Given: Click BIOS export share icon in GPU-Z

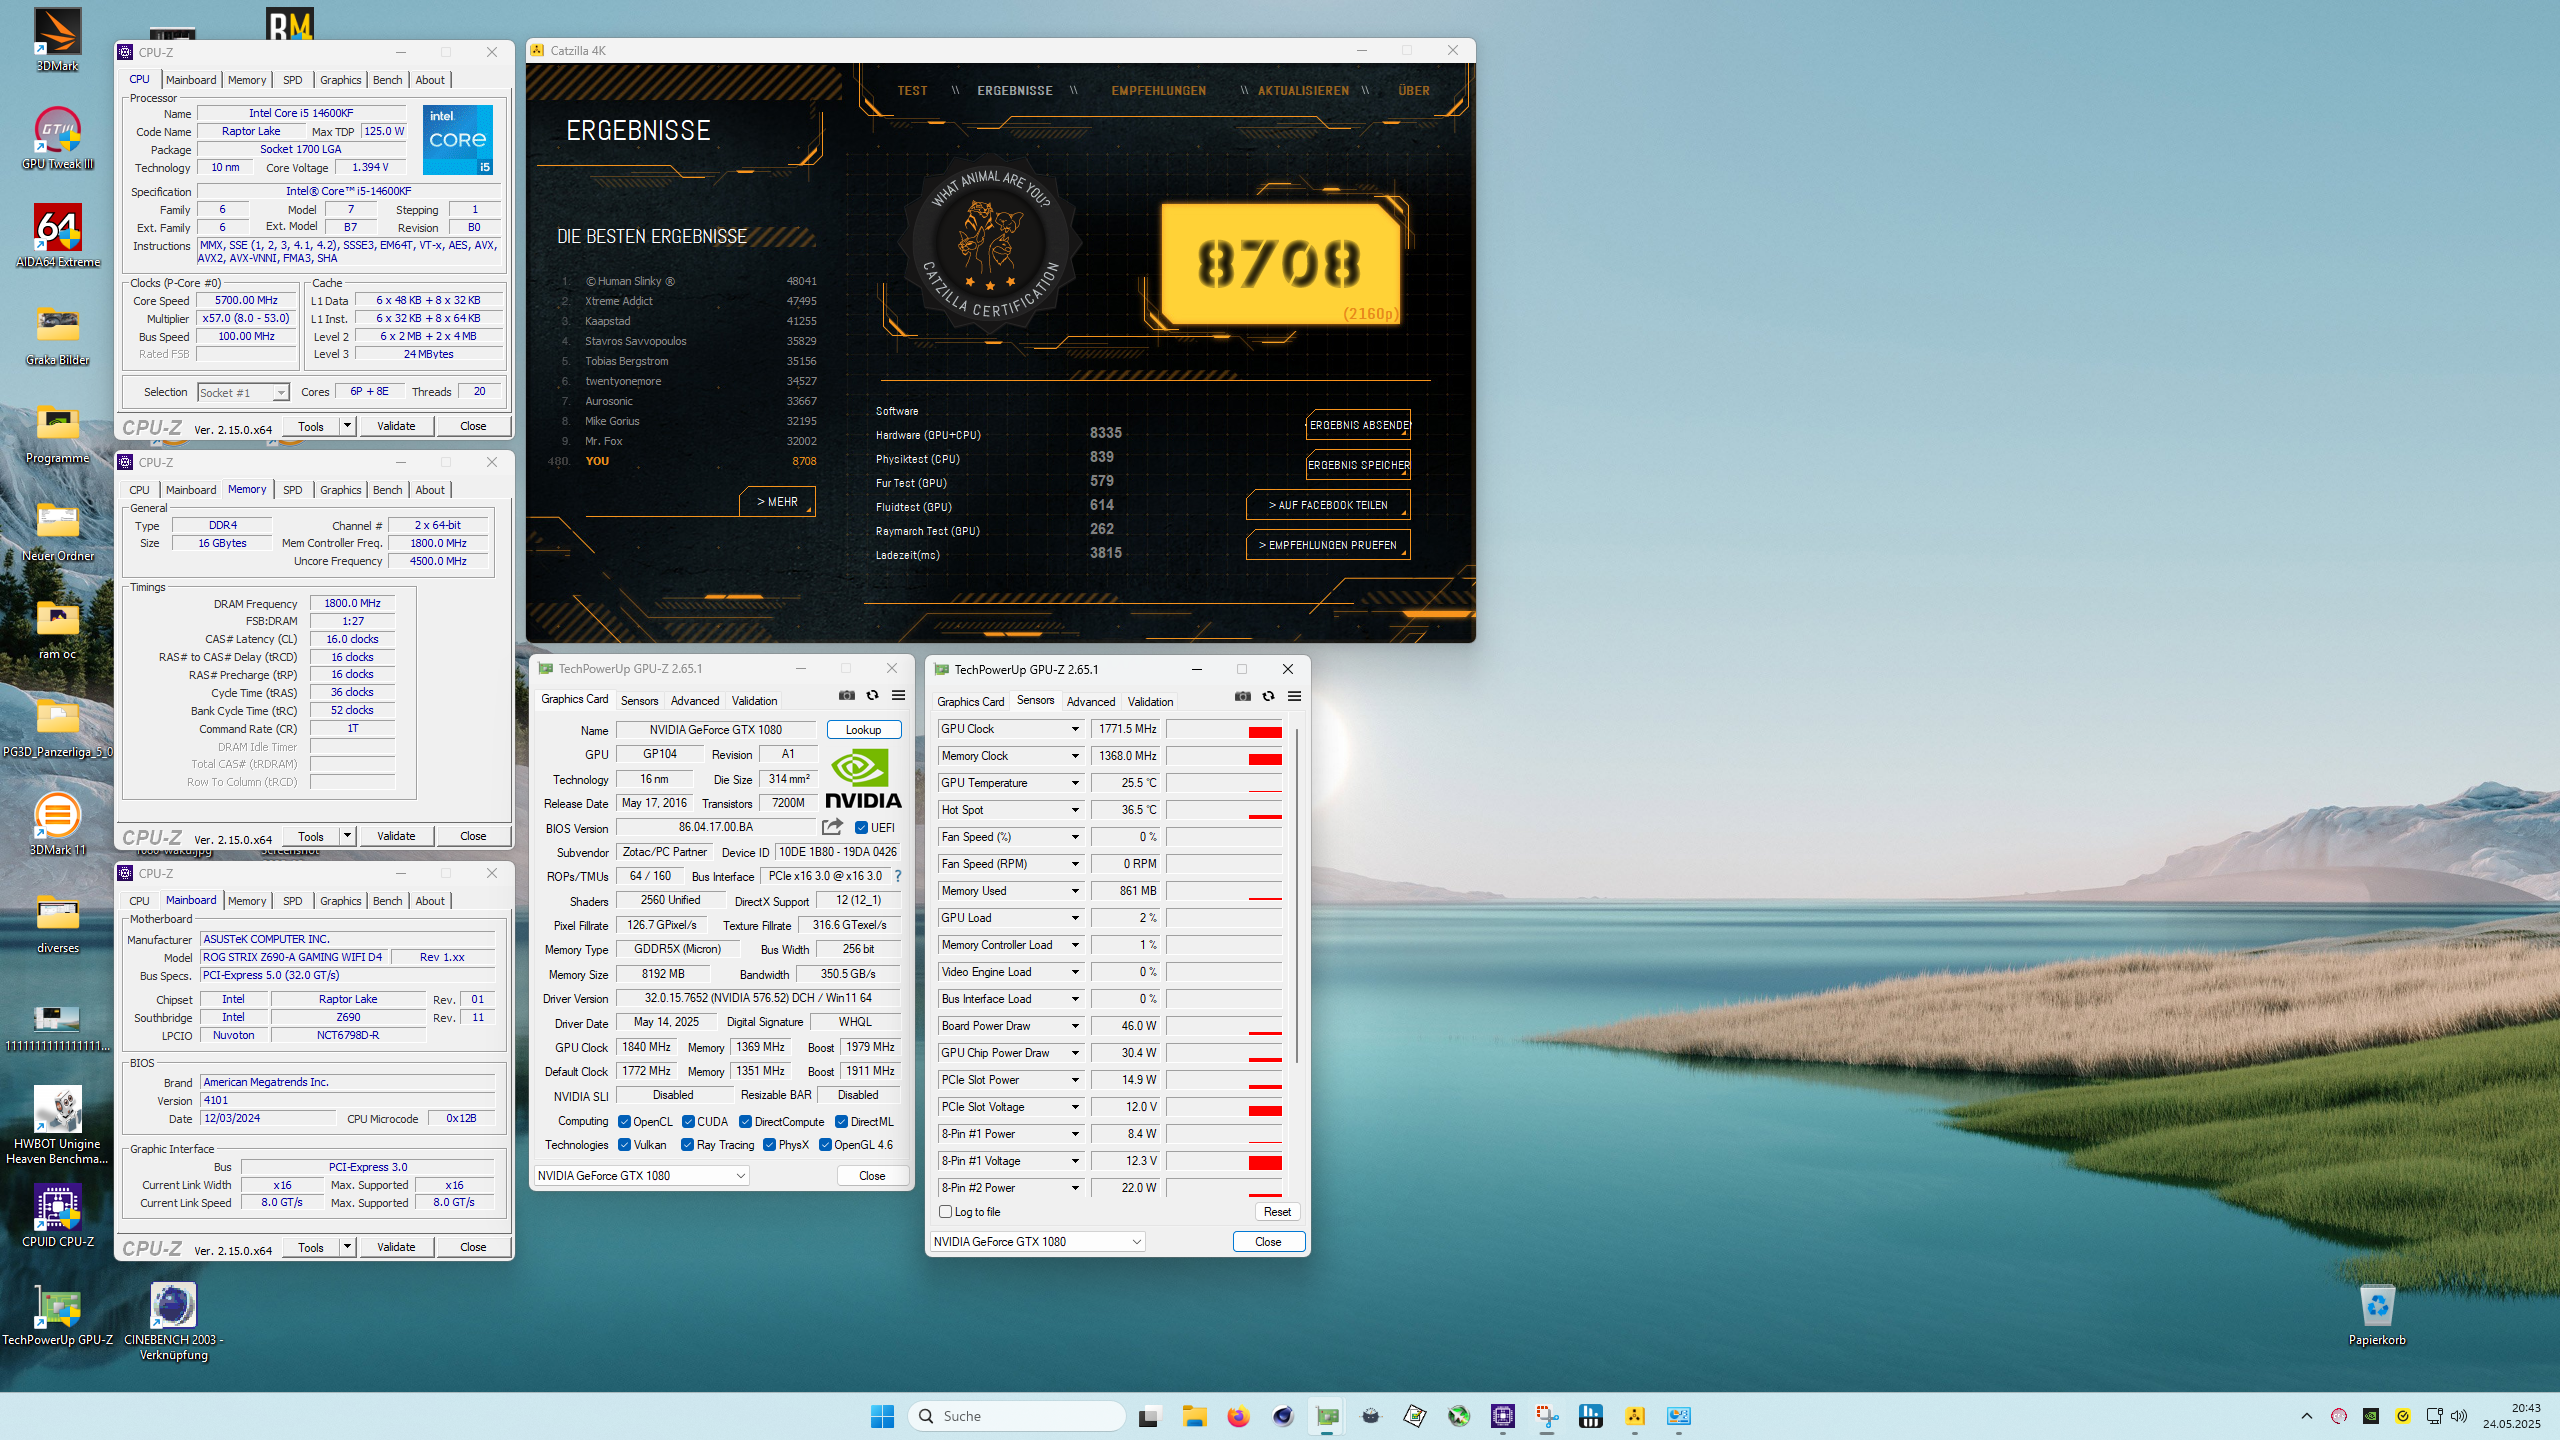Looking at the screenshot, I should coord(832,827).
